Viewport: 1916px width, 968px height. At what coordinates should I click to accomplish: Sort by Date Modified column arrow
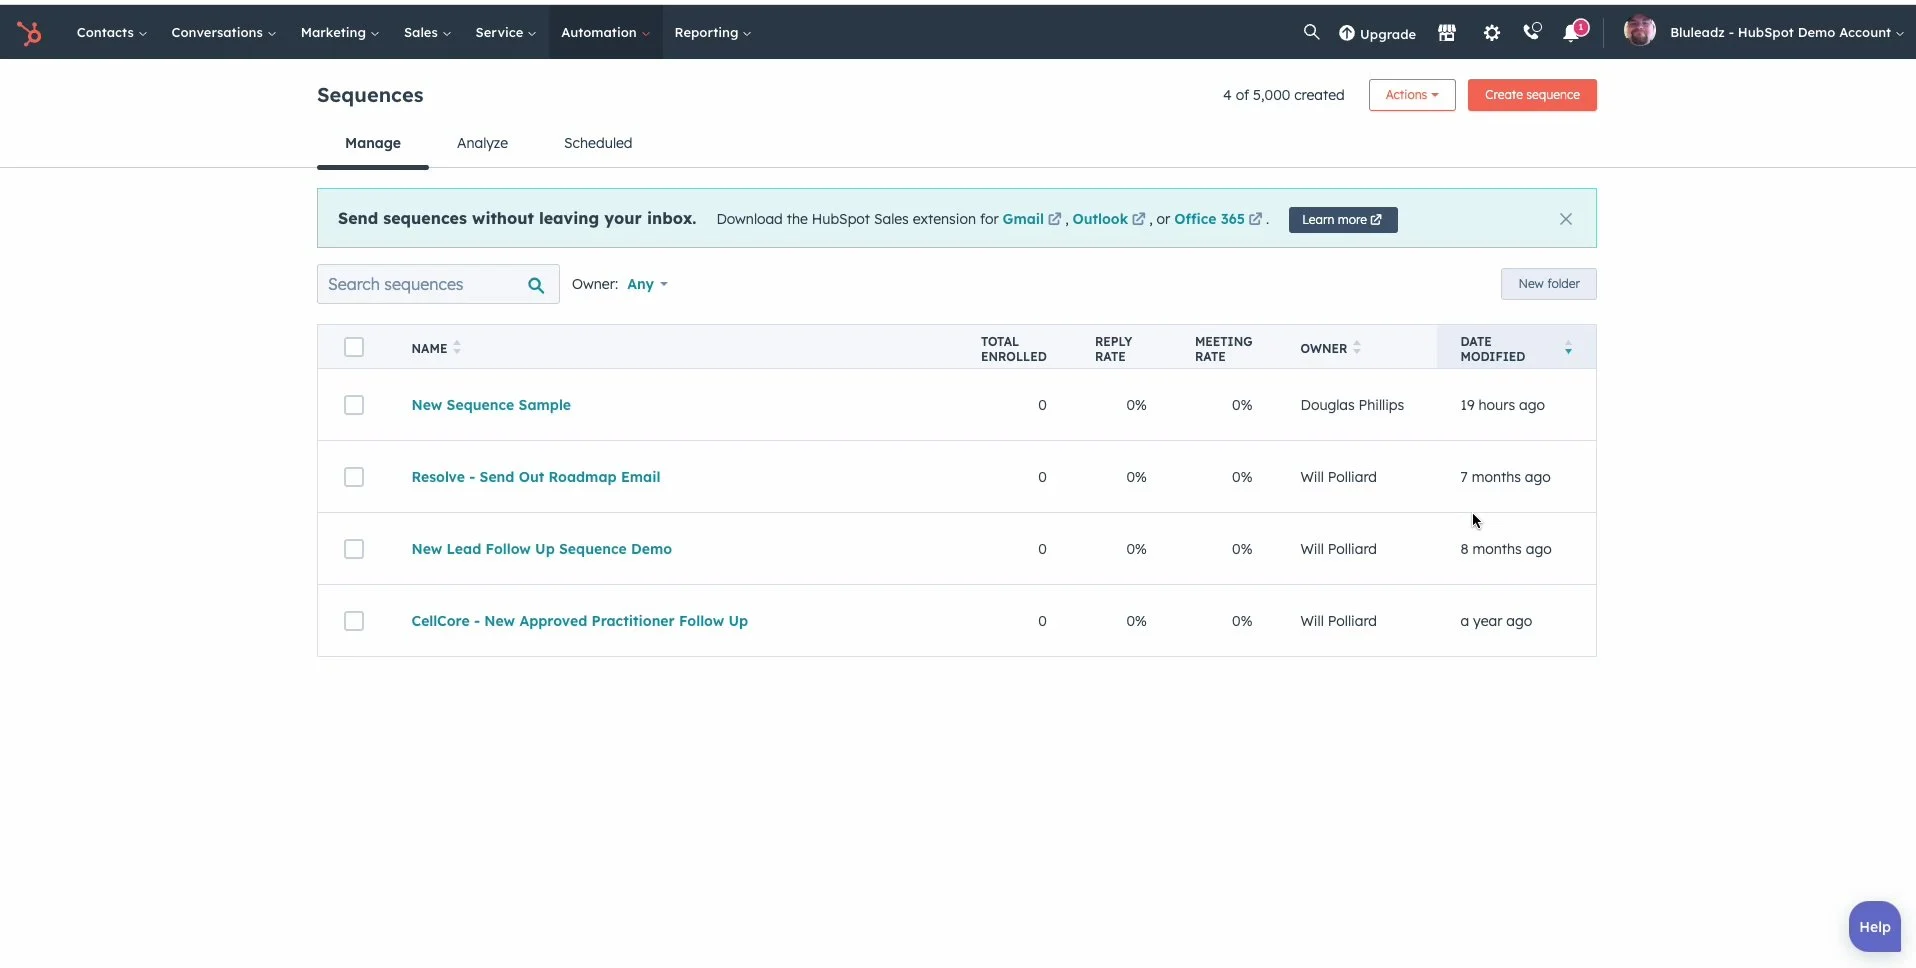pos(1568,348)
